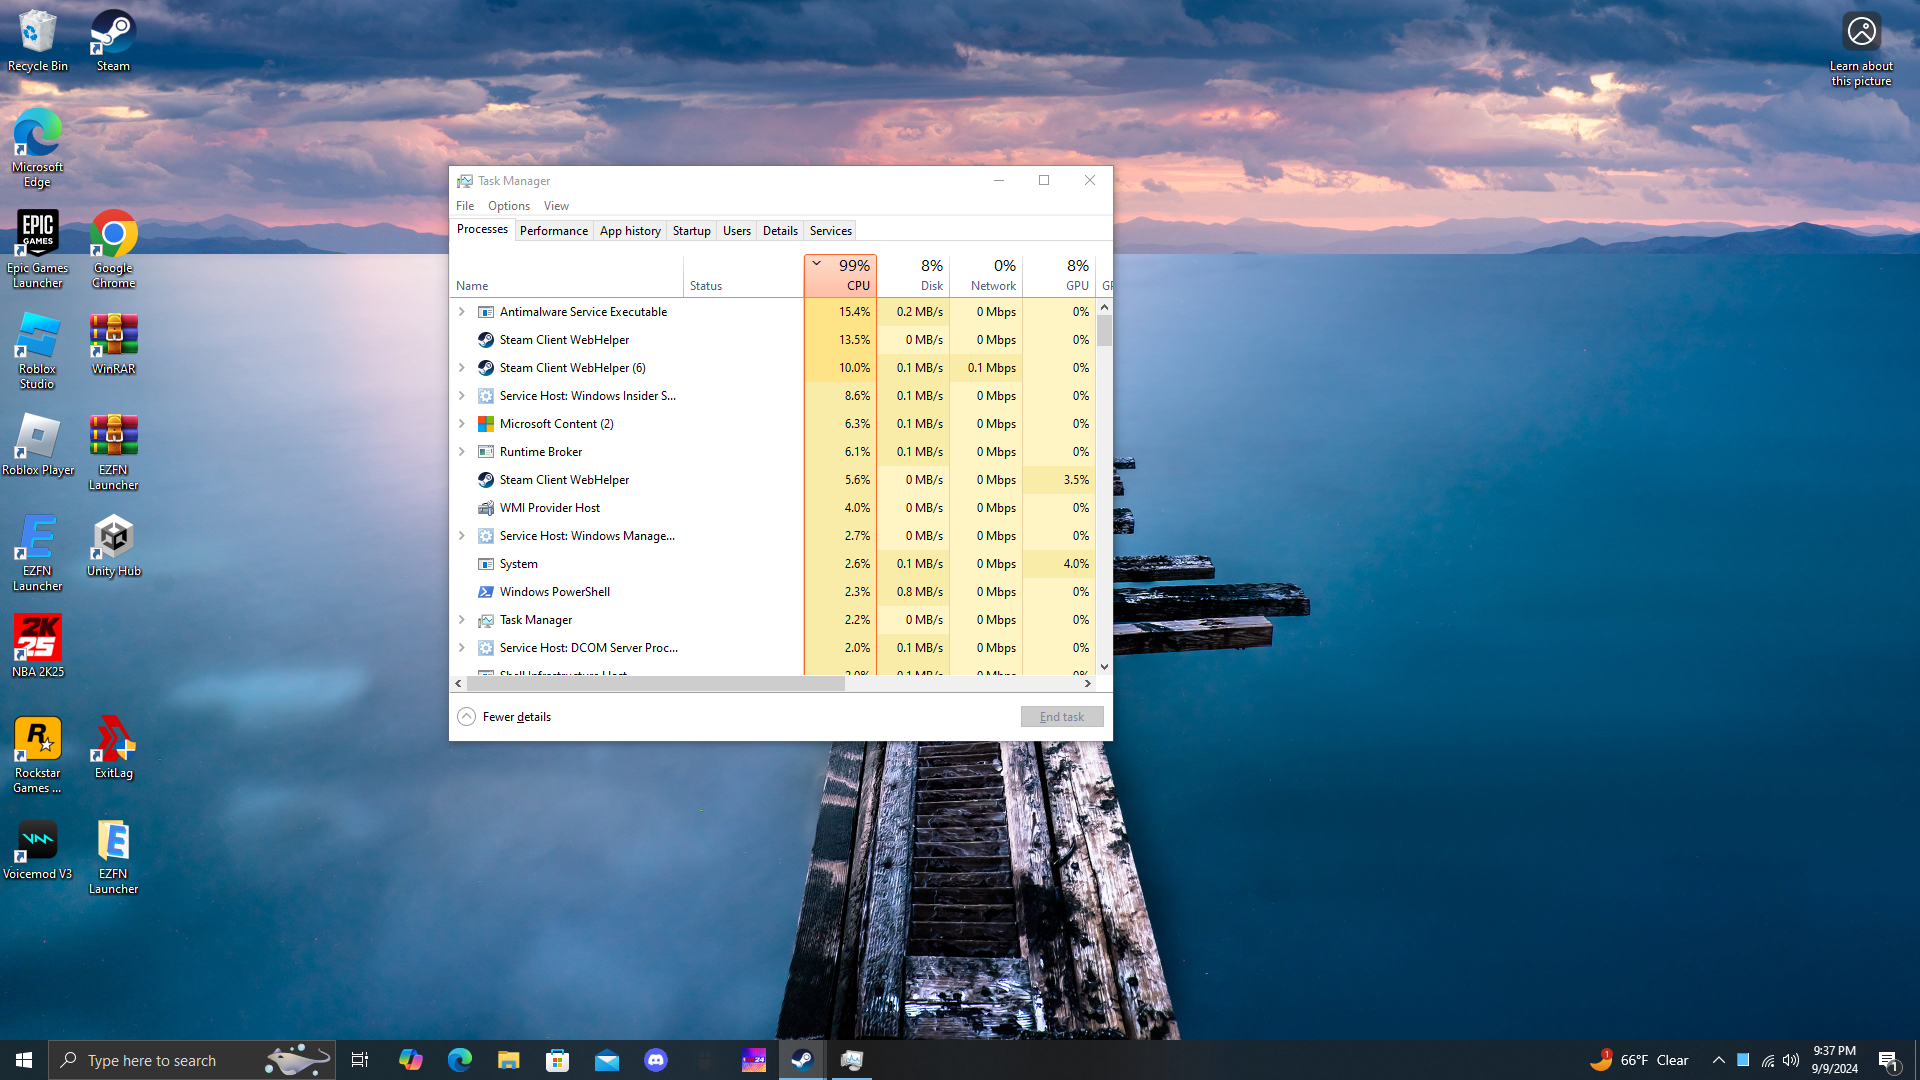The width and height of the screenshot is (1920, 1080).
Task: Open the Options menu
Action: point(509,206)
